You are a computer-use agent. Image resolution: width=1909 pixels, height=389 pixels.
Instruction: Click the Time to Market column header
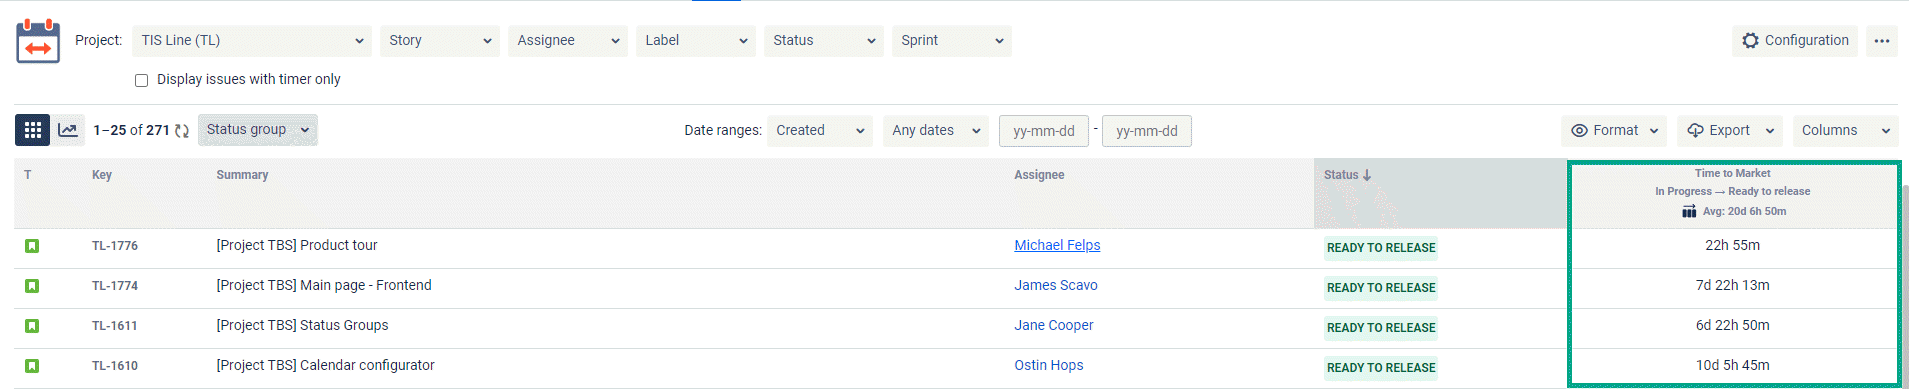[x=1733, y=192]
